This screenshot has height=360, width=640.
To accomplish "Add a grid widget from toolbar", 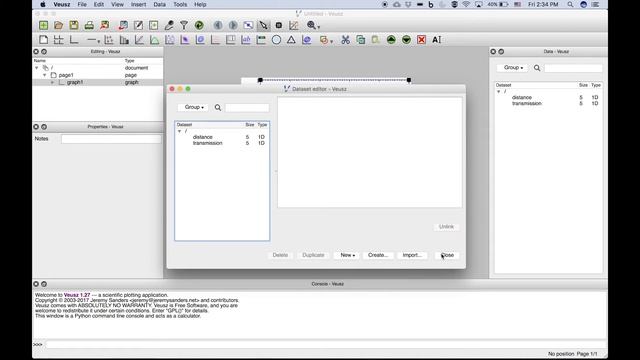I will click(58, 40).
